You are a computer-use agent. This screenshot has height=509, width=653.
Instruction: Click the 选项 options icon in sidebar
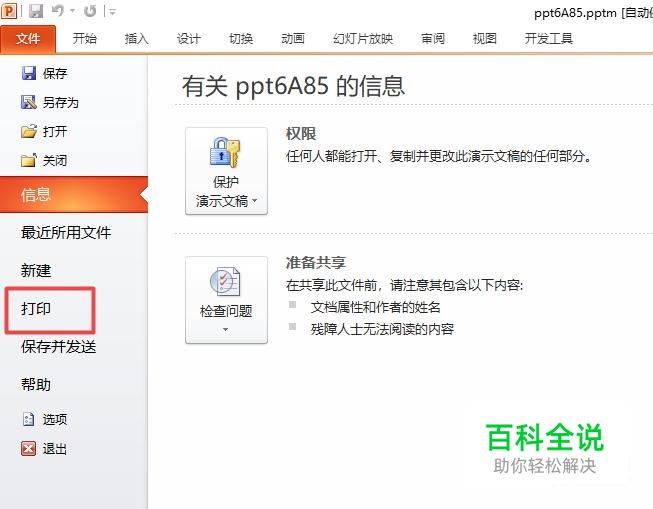pyautogui.click(x=29, y=419)
